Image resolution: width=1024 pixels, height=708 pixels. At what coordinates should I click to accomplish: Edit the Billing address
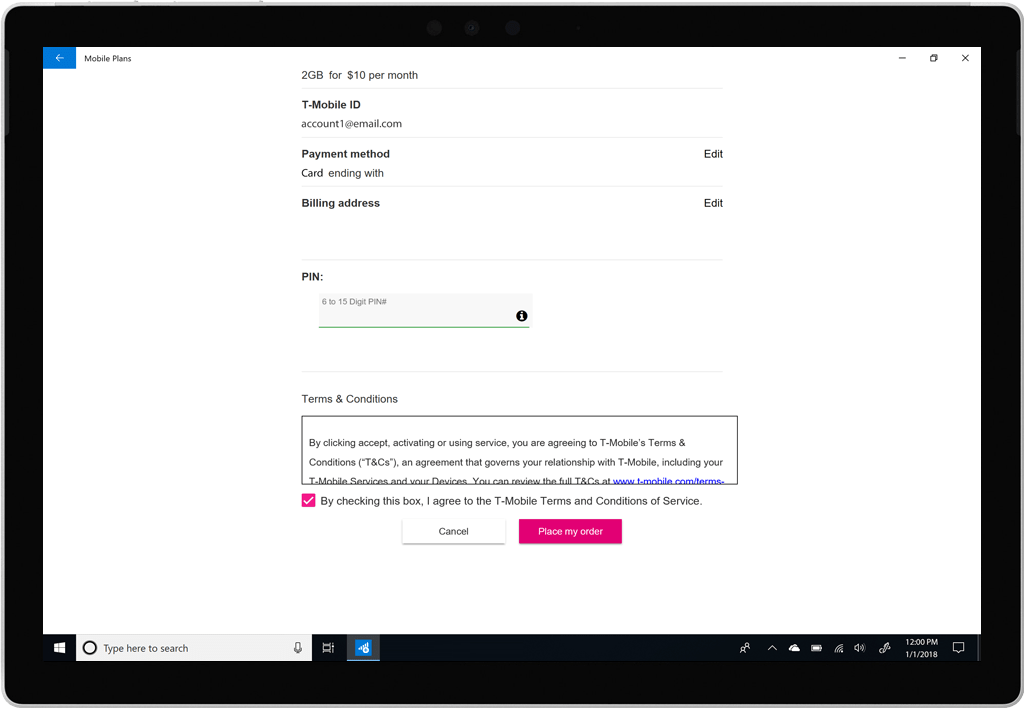713,203
